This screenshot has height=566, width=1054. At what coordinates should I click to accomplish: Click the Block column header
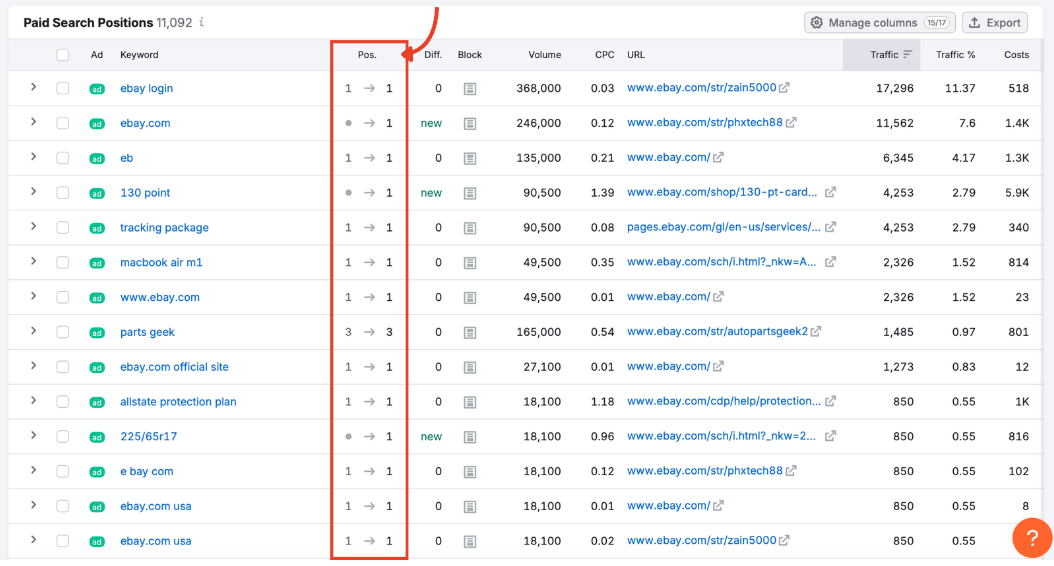tap(470, 55)
